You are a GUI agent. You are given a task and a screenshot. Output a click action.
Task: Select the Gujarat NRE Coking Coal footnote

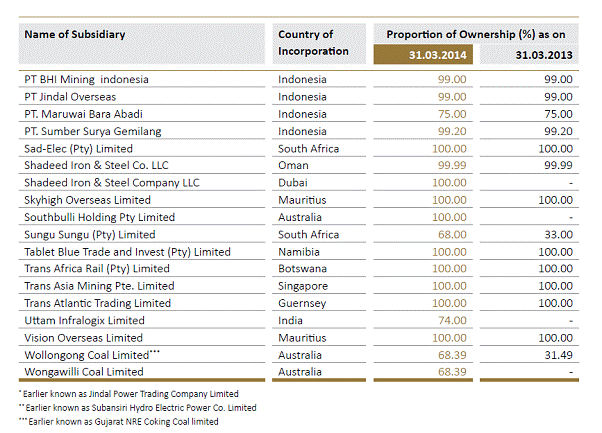[124, 421]
